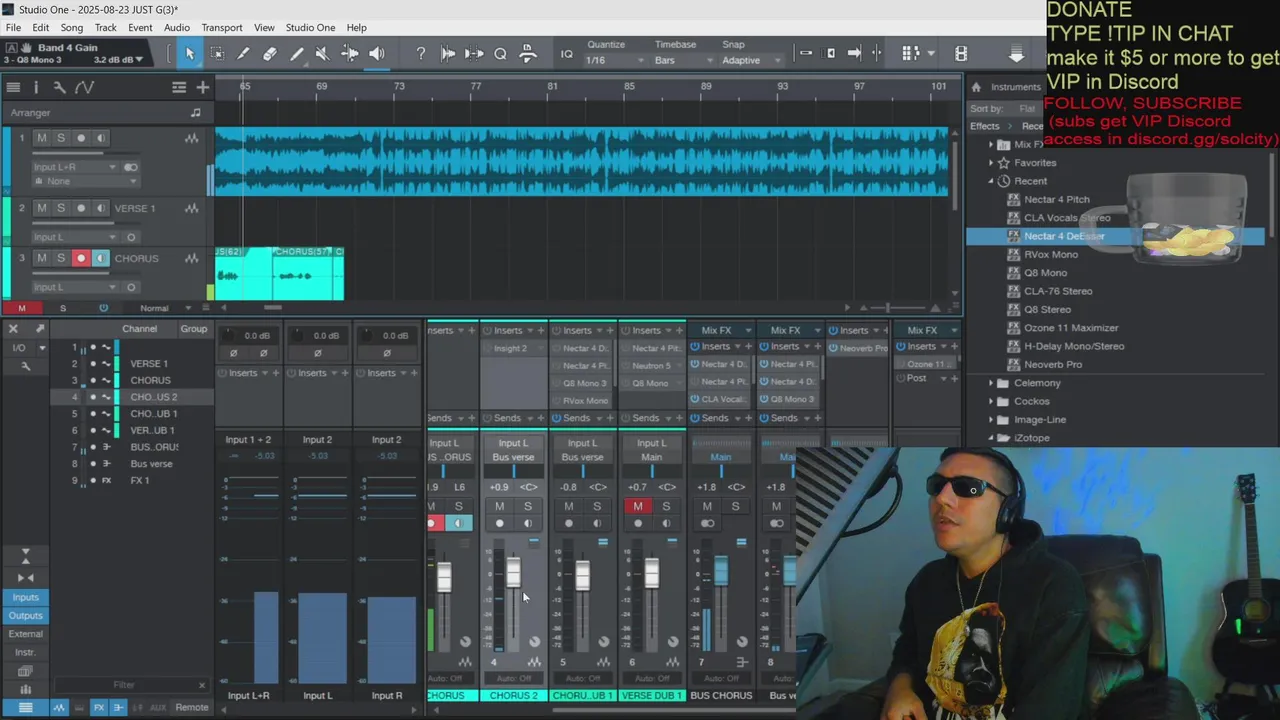Solo the VERSE 1 track
The image size is (1280, 720).
click(x=60, y=208)
